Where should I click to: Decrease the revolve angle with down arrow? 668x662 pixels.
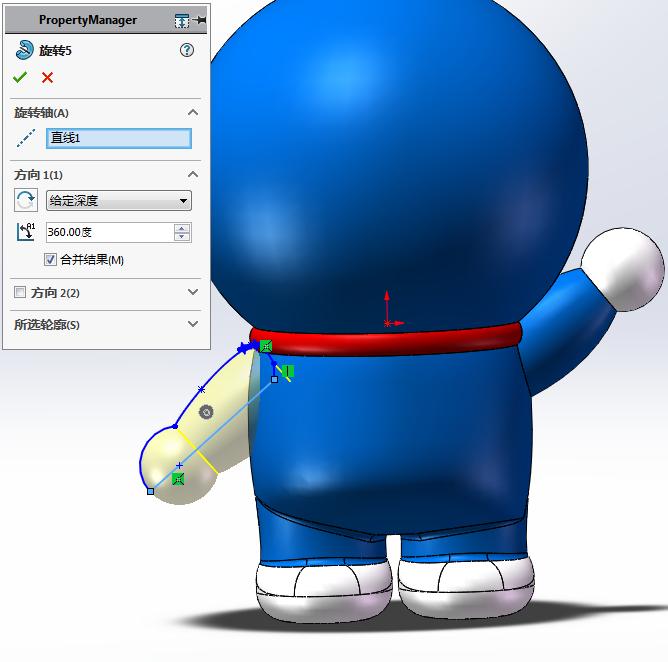tap(182, 237)
